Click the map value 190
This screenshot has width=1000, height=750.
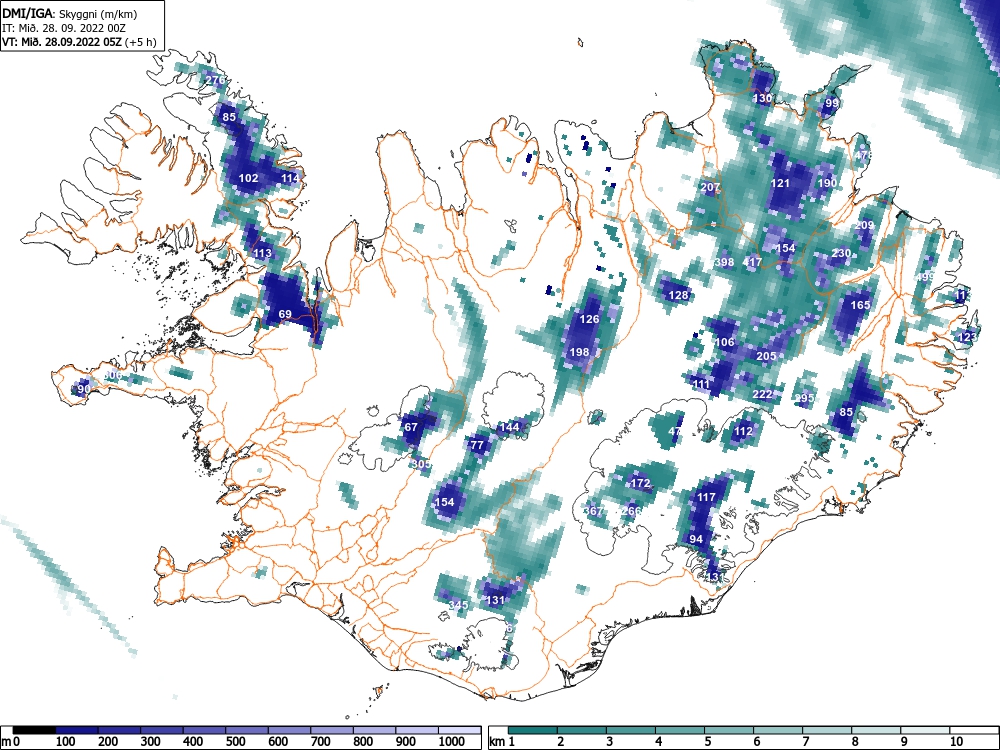827,183
